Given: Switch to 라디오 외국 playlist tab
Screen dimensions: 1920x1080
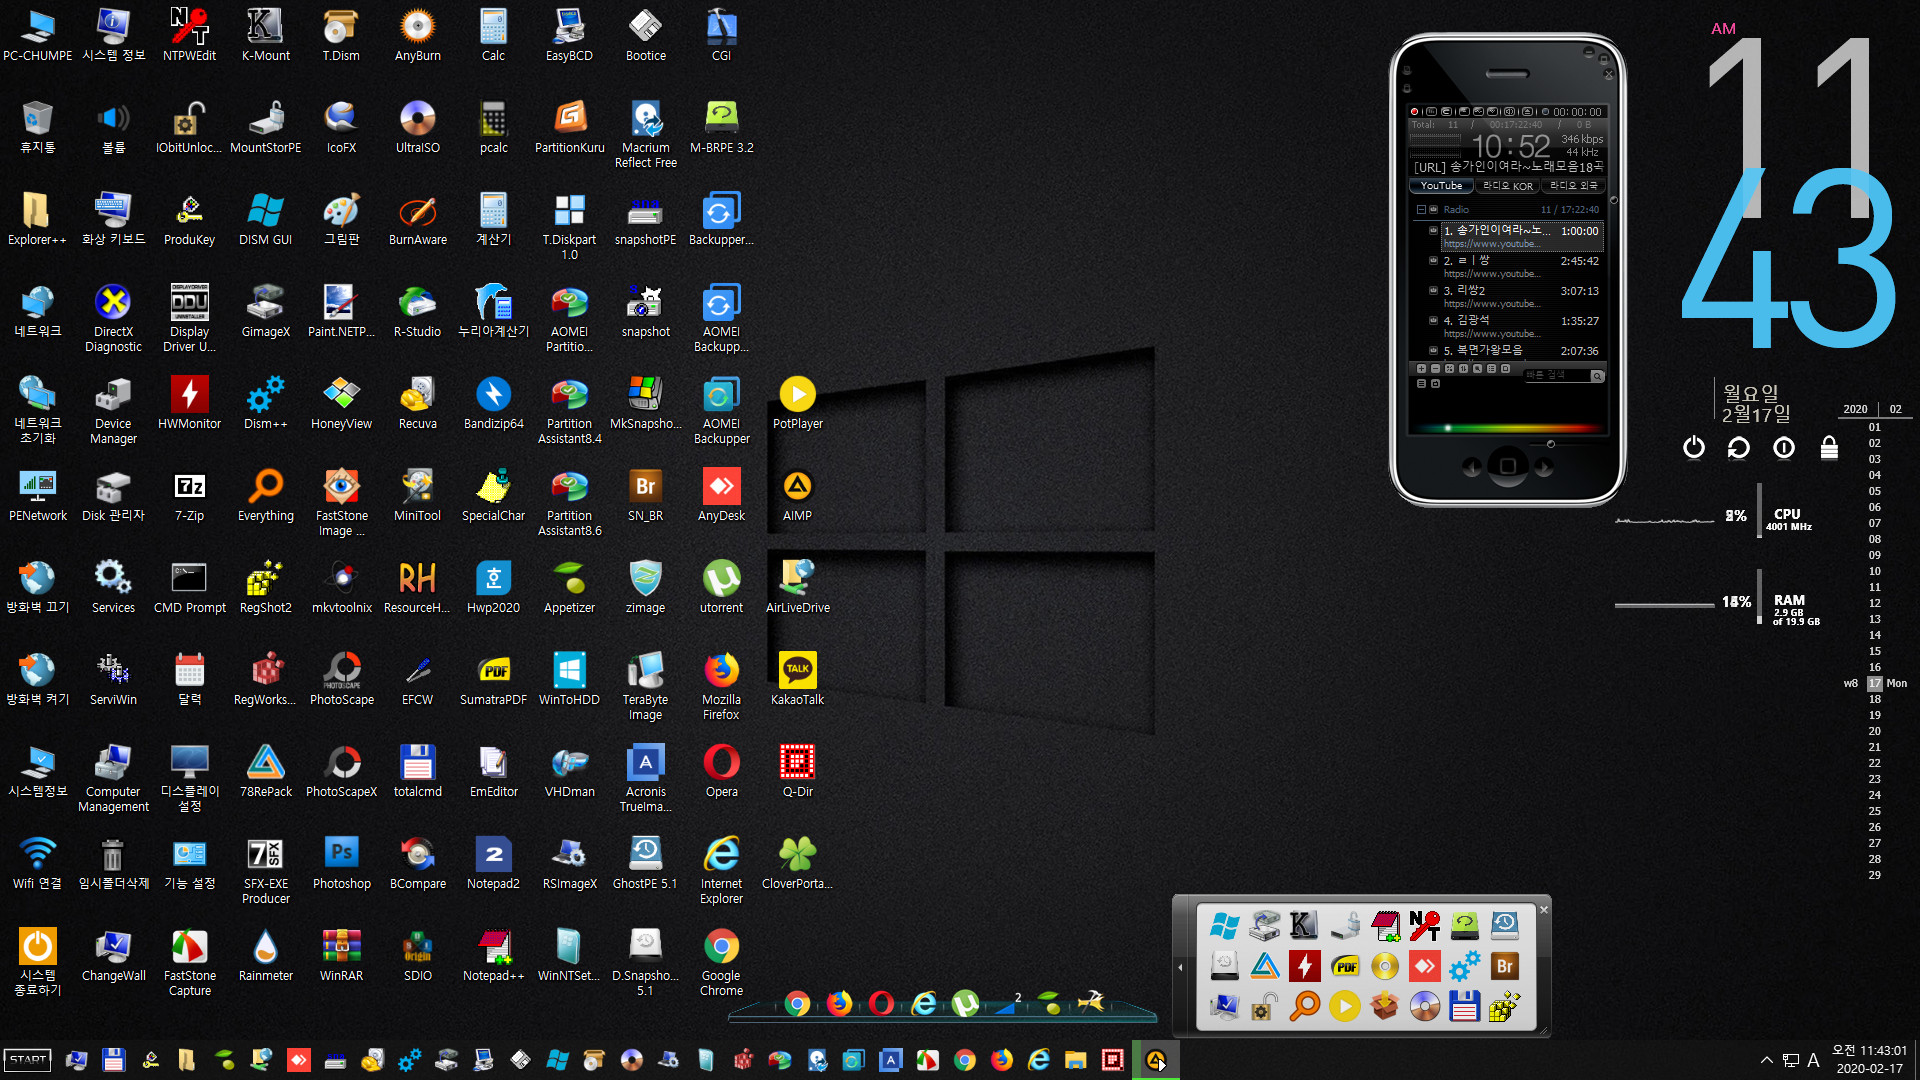Looking at the screenshot, I should coord(1573,186).
